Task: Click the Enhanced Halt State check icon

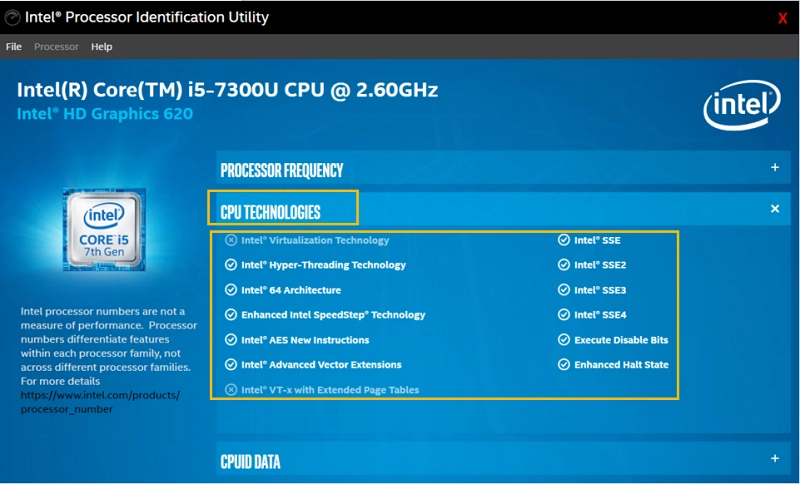Action: (x=564, y=365)
